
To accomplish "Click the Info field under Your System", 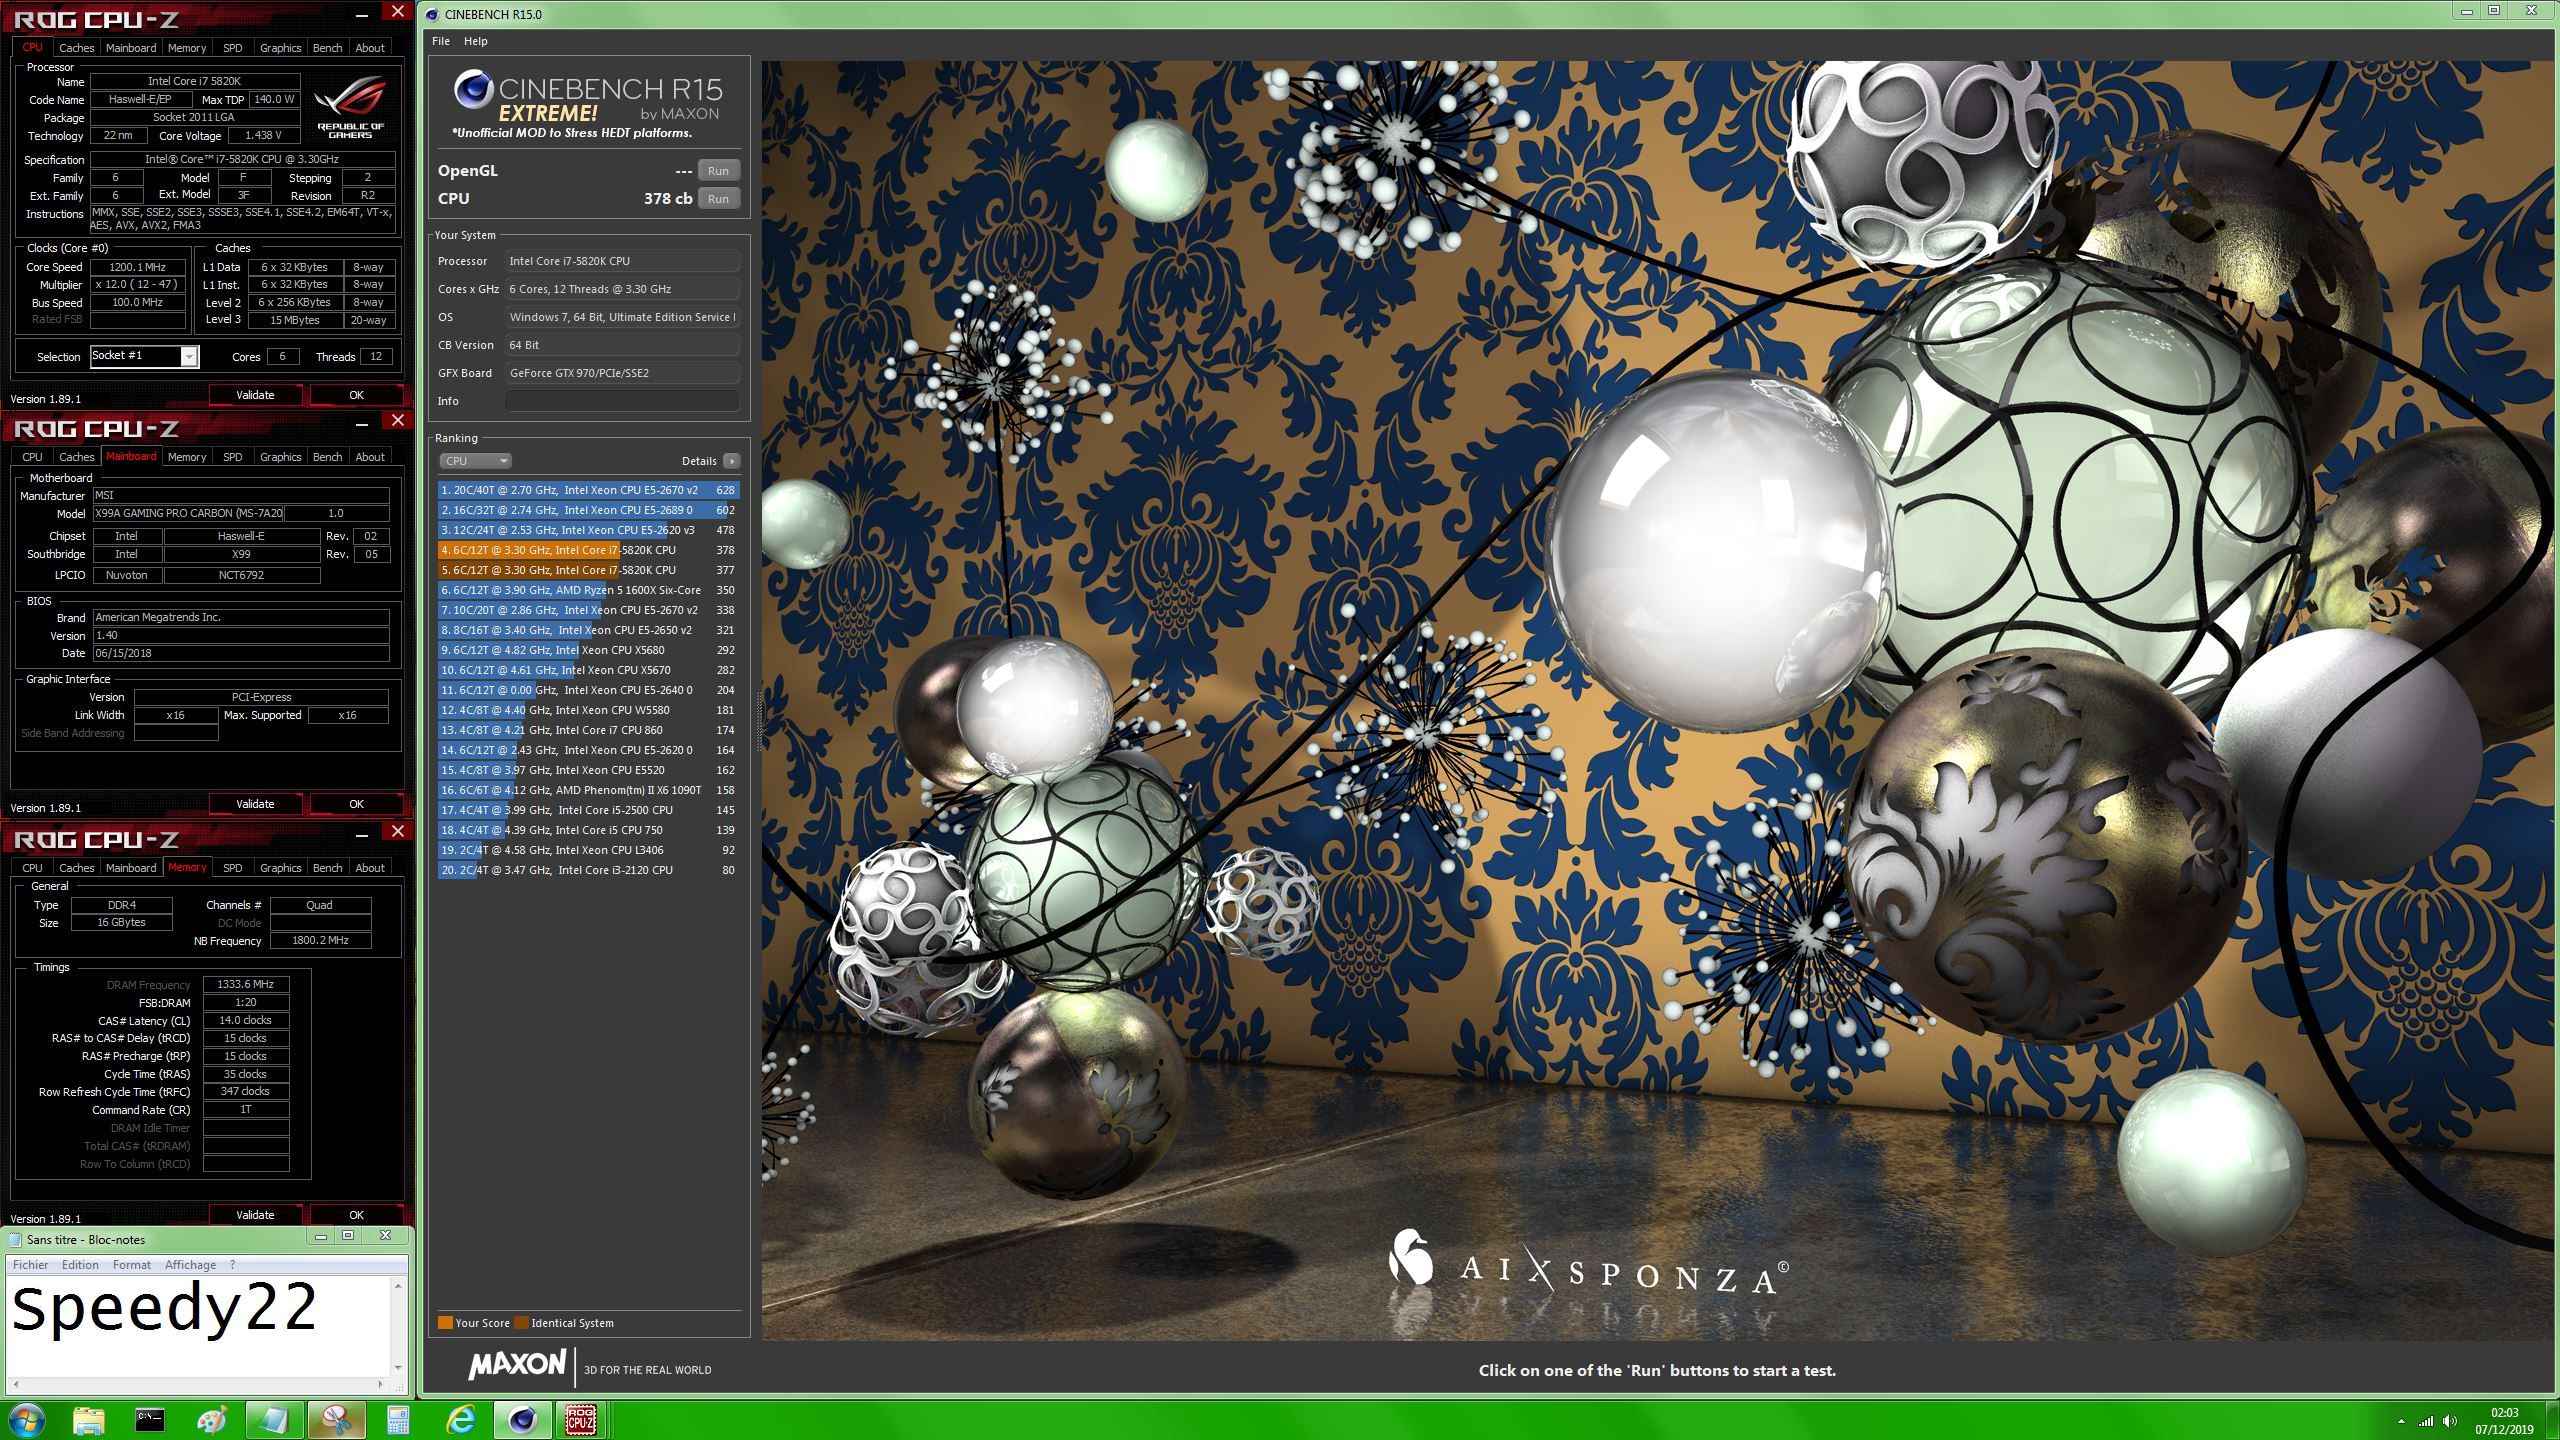I will [622, 401].
